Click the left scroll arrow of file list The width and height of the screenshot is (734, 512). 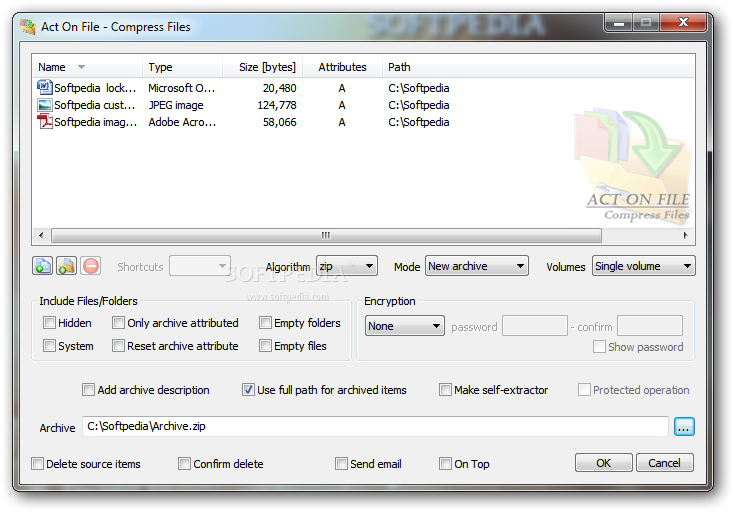[41, 235]
